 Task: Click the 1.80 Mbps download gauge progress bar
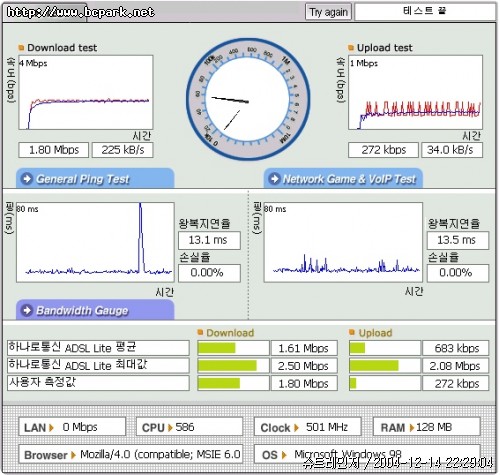coord(233,383)
